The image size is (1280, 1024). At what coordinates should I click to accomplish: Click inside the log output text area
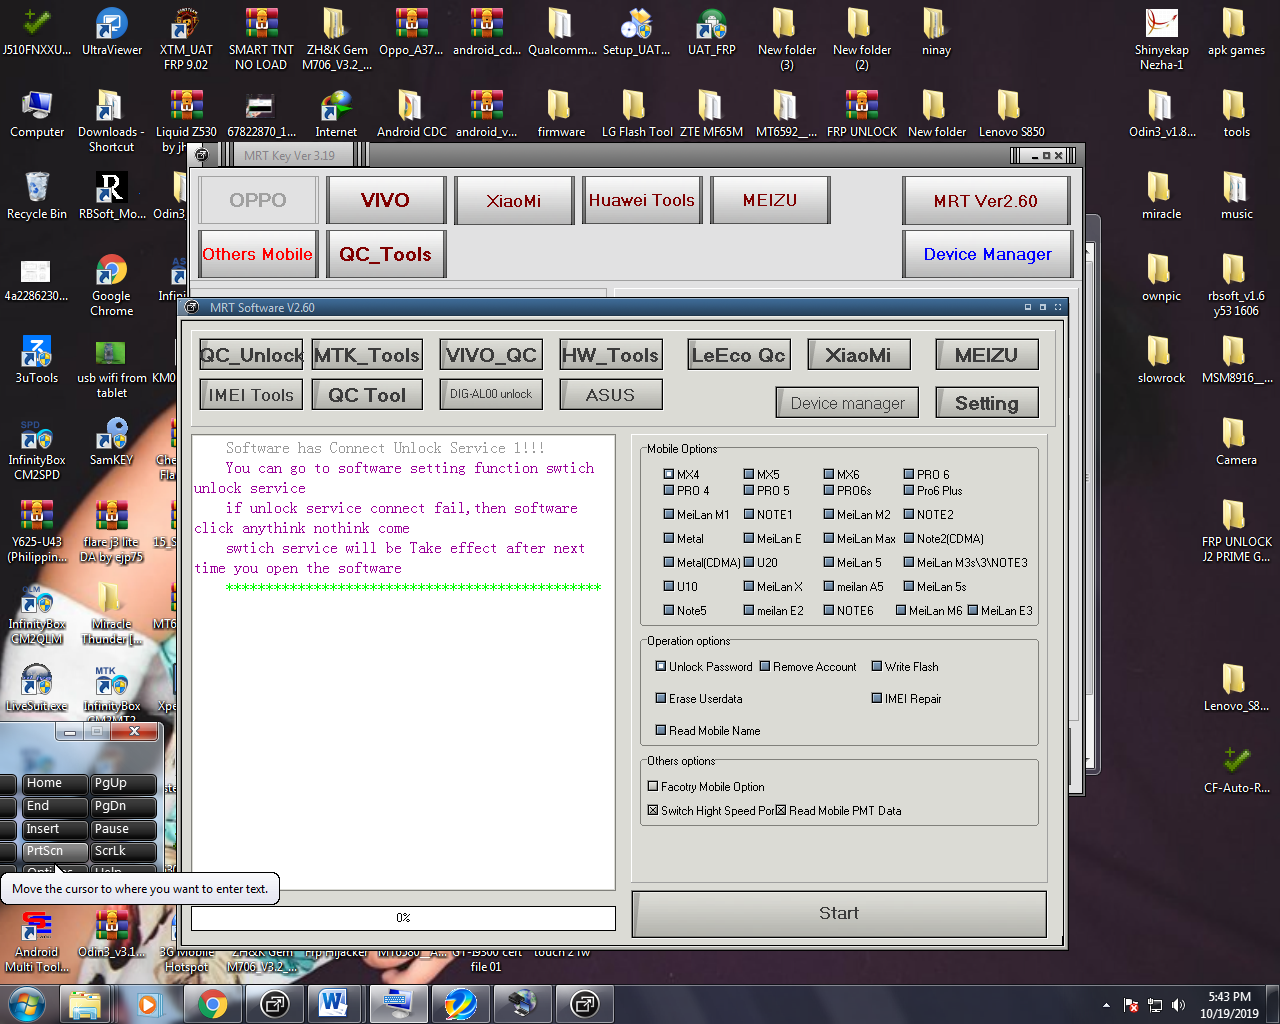[403, 662]
